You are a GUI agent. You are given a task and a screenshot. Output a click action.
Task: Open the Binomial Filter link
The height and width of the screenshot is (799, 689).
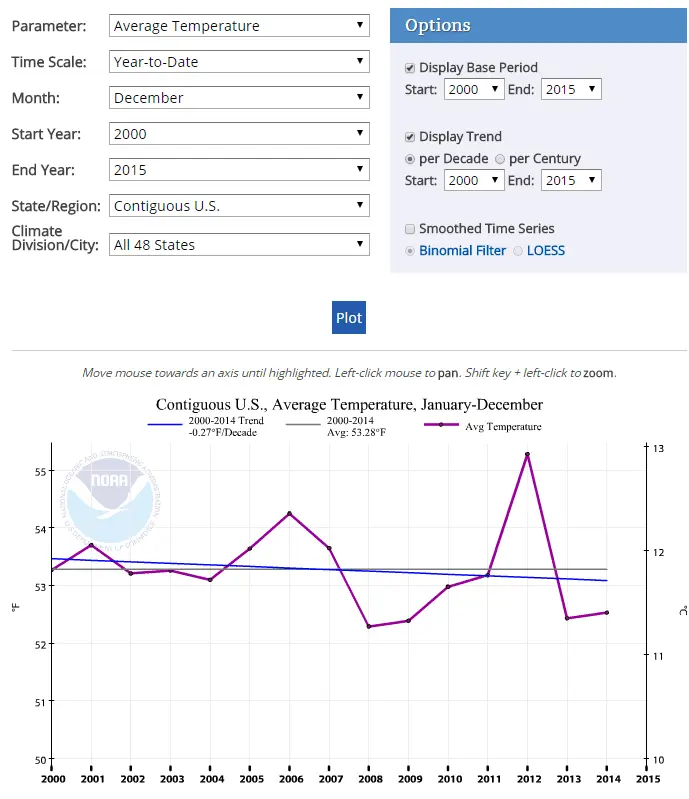[462, 251]
